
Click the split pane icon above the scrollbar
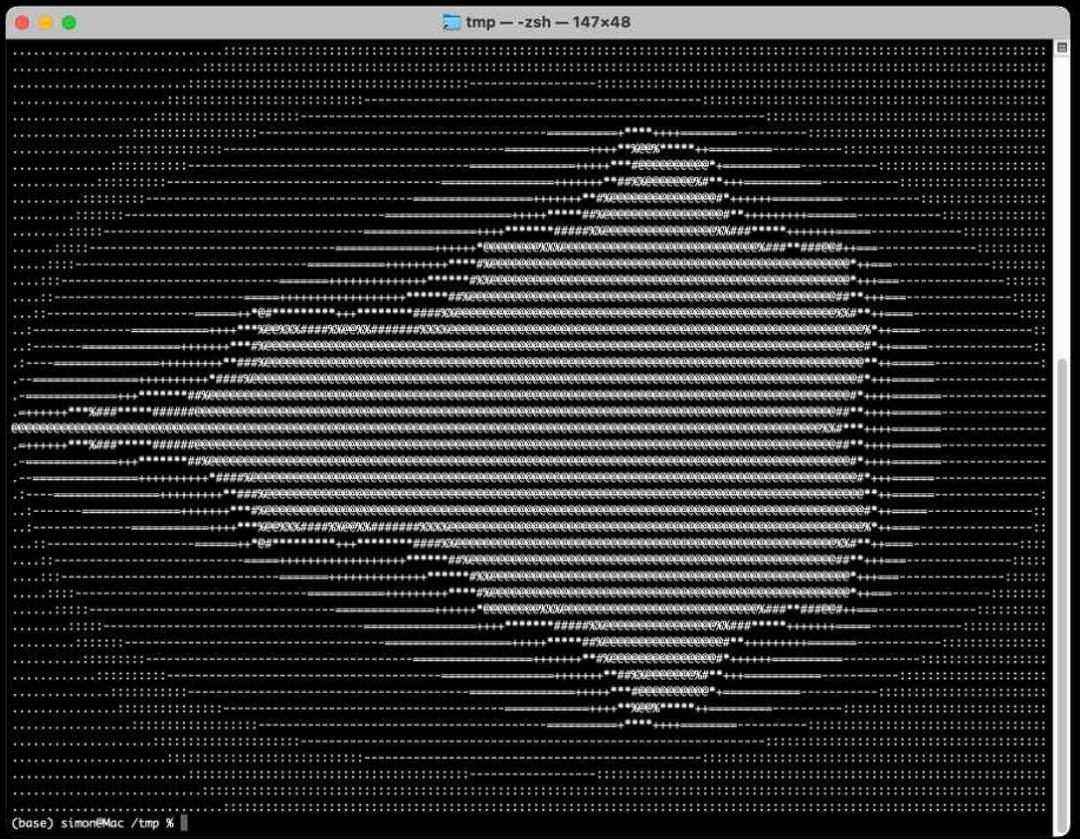point(1062,47)
